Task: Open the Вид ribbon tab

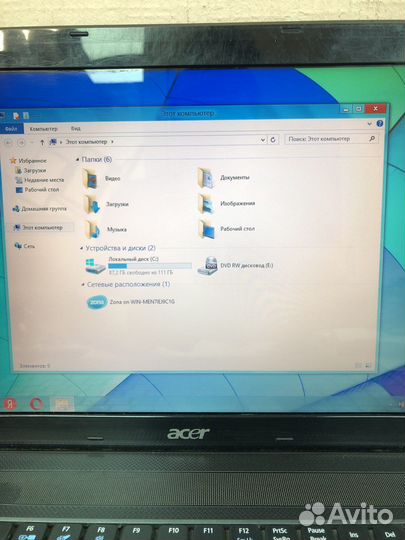Action: click(x=76, y=128)
